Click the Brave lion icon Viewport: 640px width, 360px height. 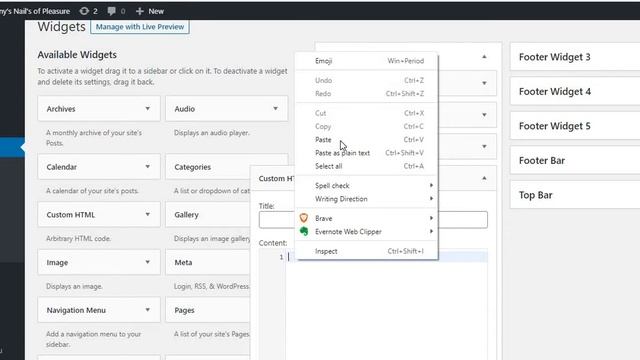[304, 218]
